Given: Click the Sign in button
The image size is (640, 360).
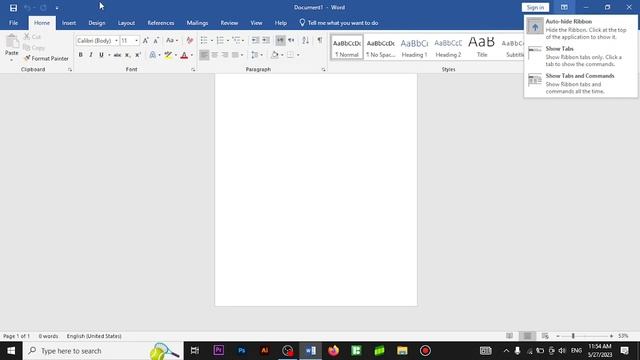Looking at the screenshot, I should pos(535,7).
